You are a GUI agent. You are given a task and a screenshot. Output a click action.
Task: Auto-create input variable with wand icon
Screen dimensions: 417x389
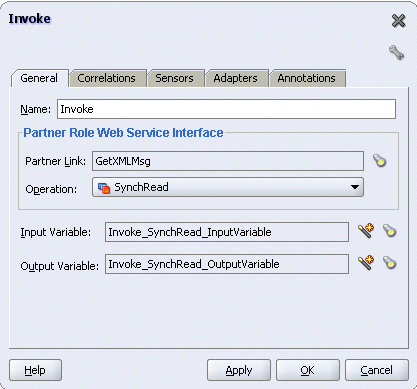click(366, 231)
